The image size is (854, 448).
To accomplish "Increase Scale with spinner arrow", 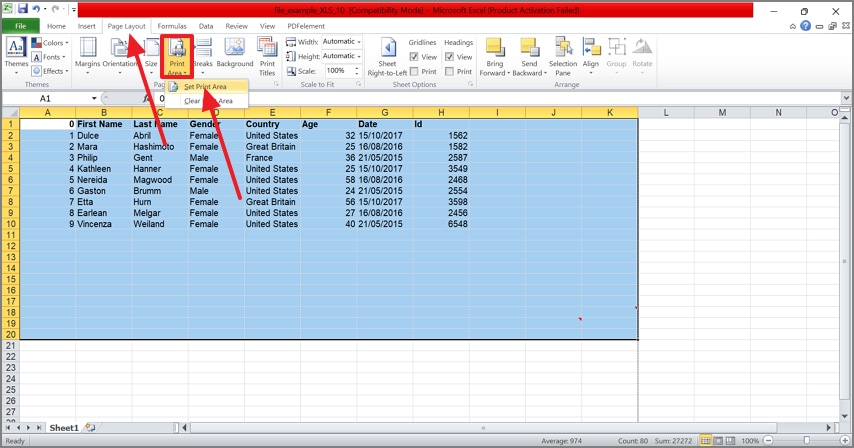I will (357, 68).
